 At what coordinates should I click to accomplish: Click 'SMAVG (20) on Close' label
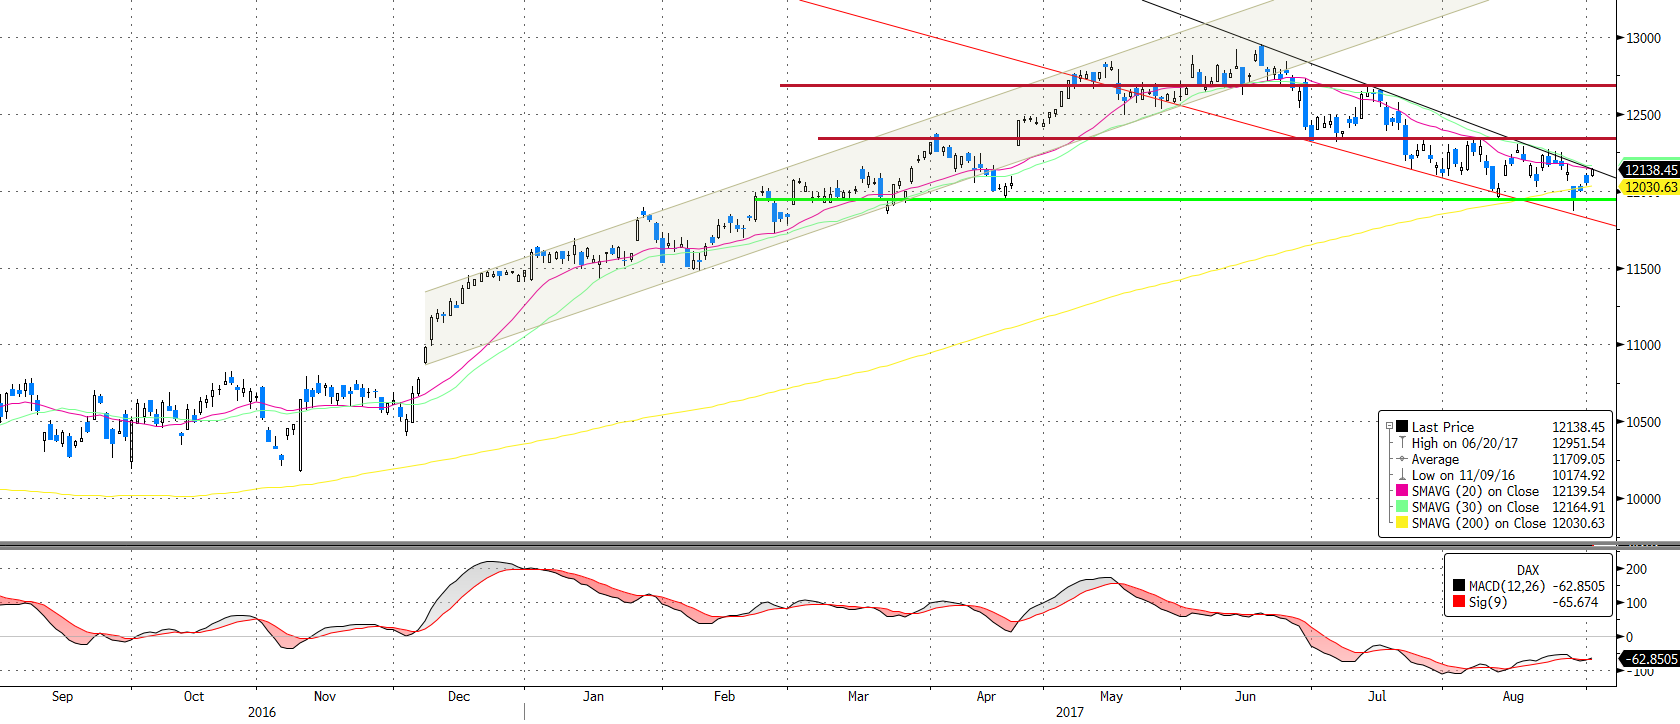click(x=1475, y=491)
